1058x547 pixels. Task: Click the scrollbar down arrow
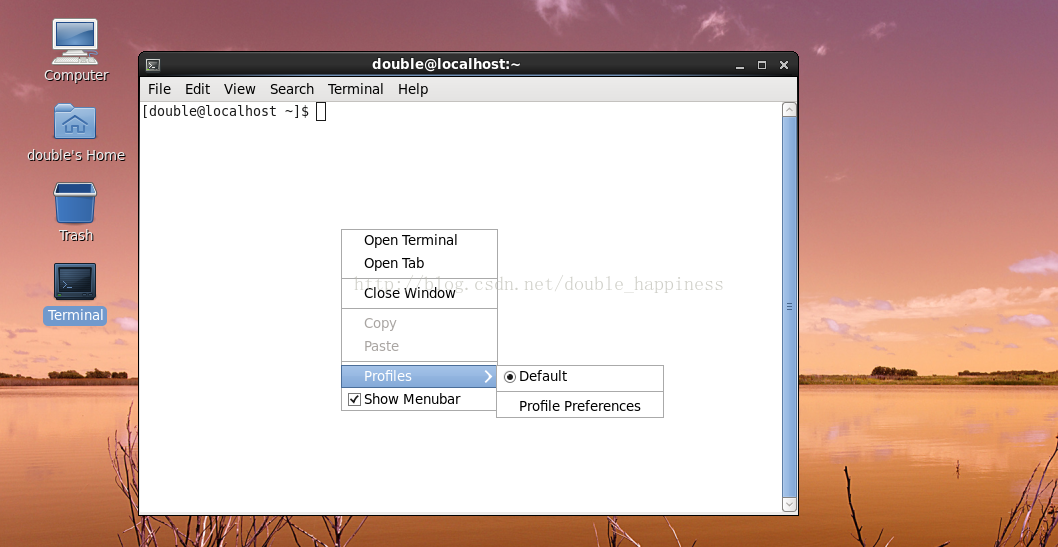point(789,504)
